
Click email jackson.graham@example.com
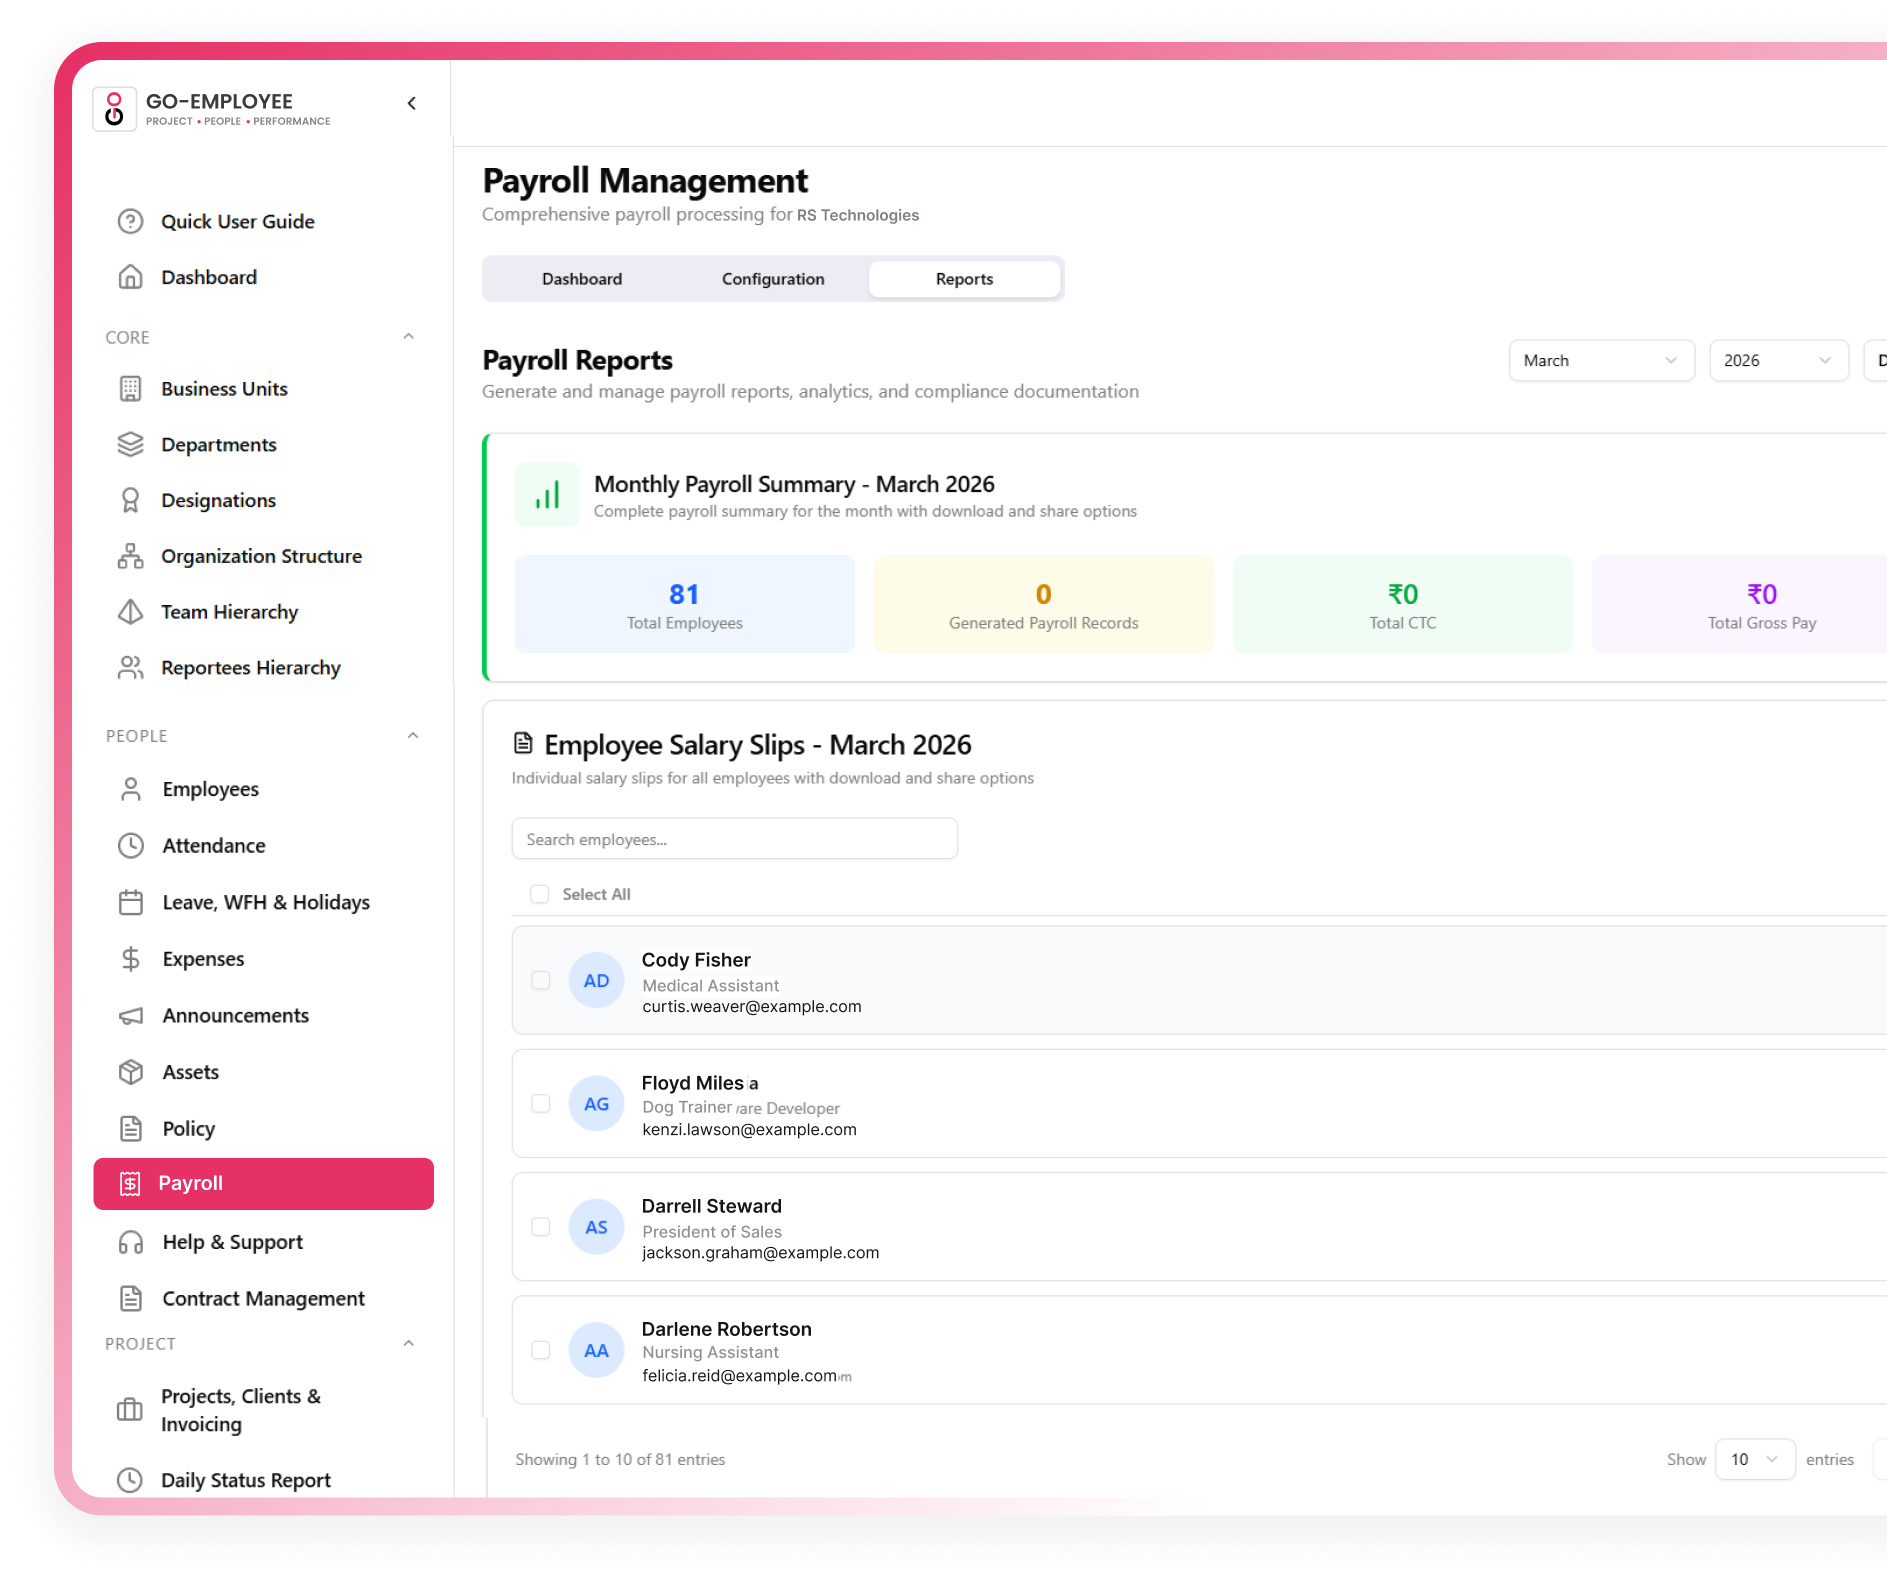point(761,1252)
